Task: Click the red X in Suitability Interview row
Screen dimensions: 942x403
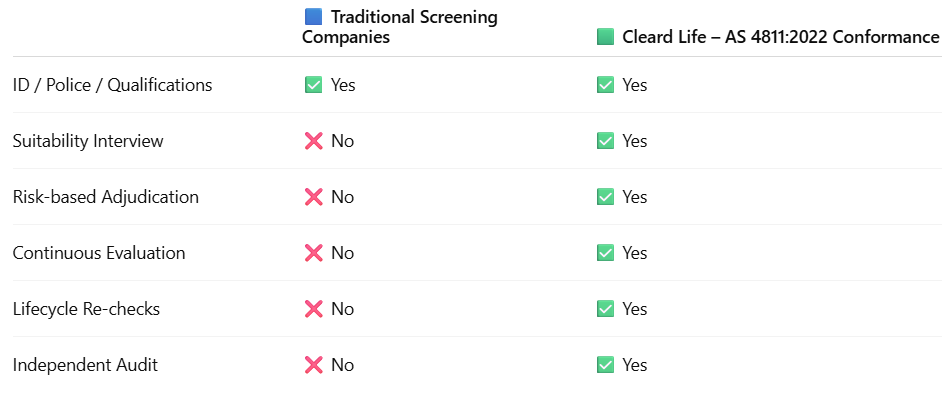Action: click(x=314, y=141)
